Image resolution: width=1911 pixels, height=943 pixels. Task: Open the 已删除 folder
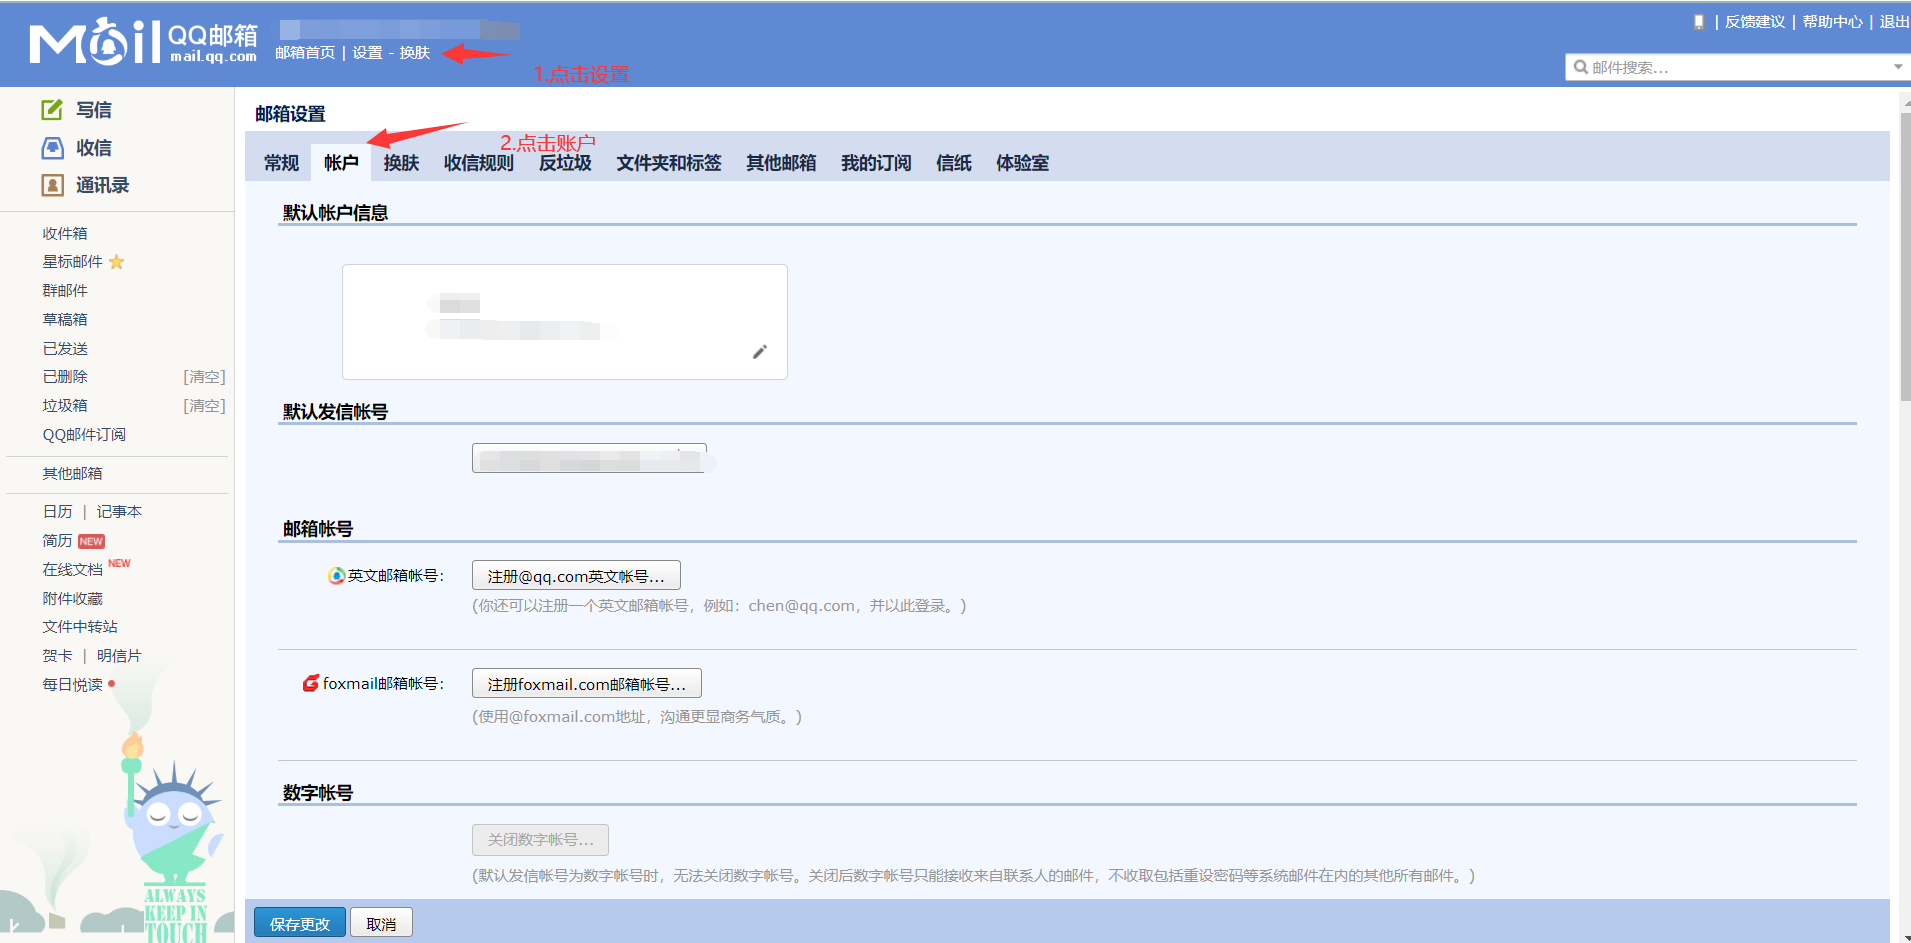tap(65, 377)
